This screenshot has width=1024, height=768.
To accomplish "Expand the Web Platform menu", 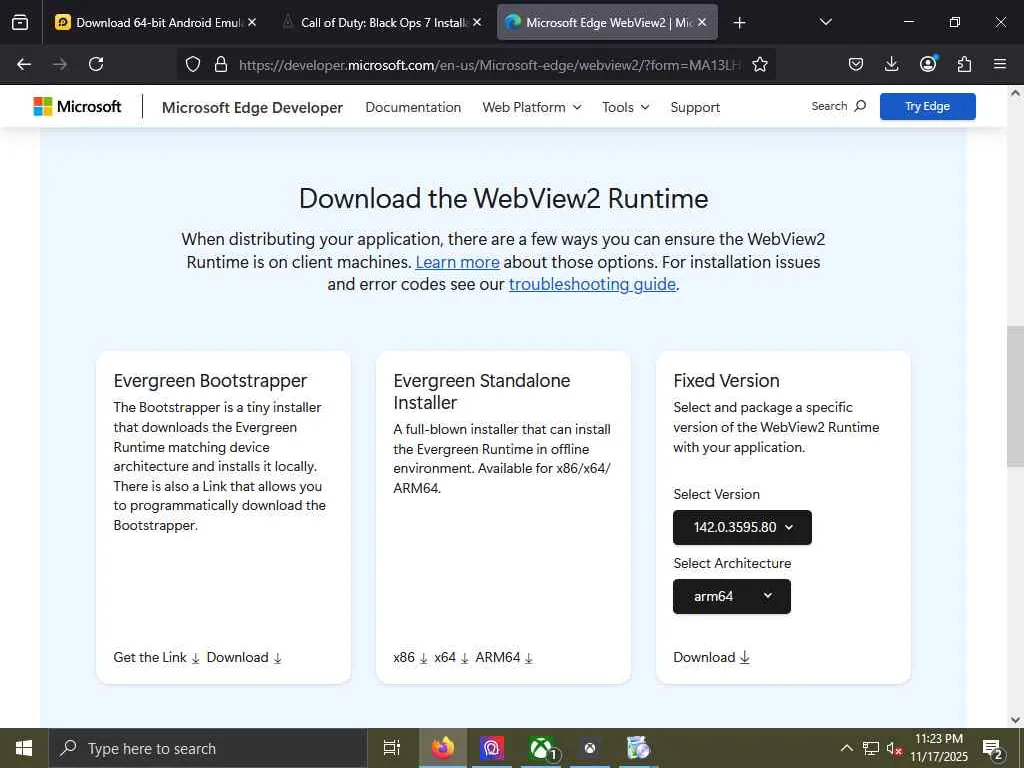I will [x=532, y=107].
